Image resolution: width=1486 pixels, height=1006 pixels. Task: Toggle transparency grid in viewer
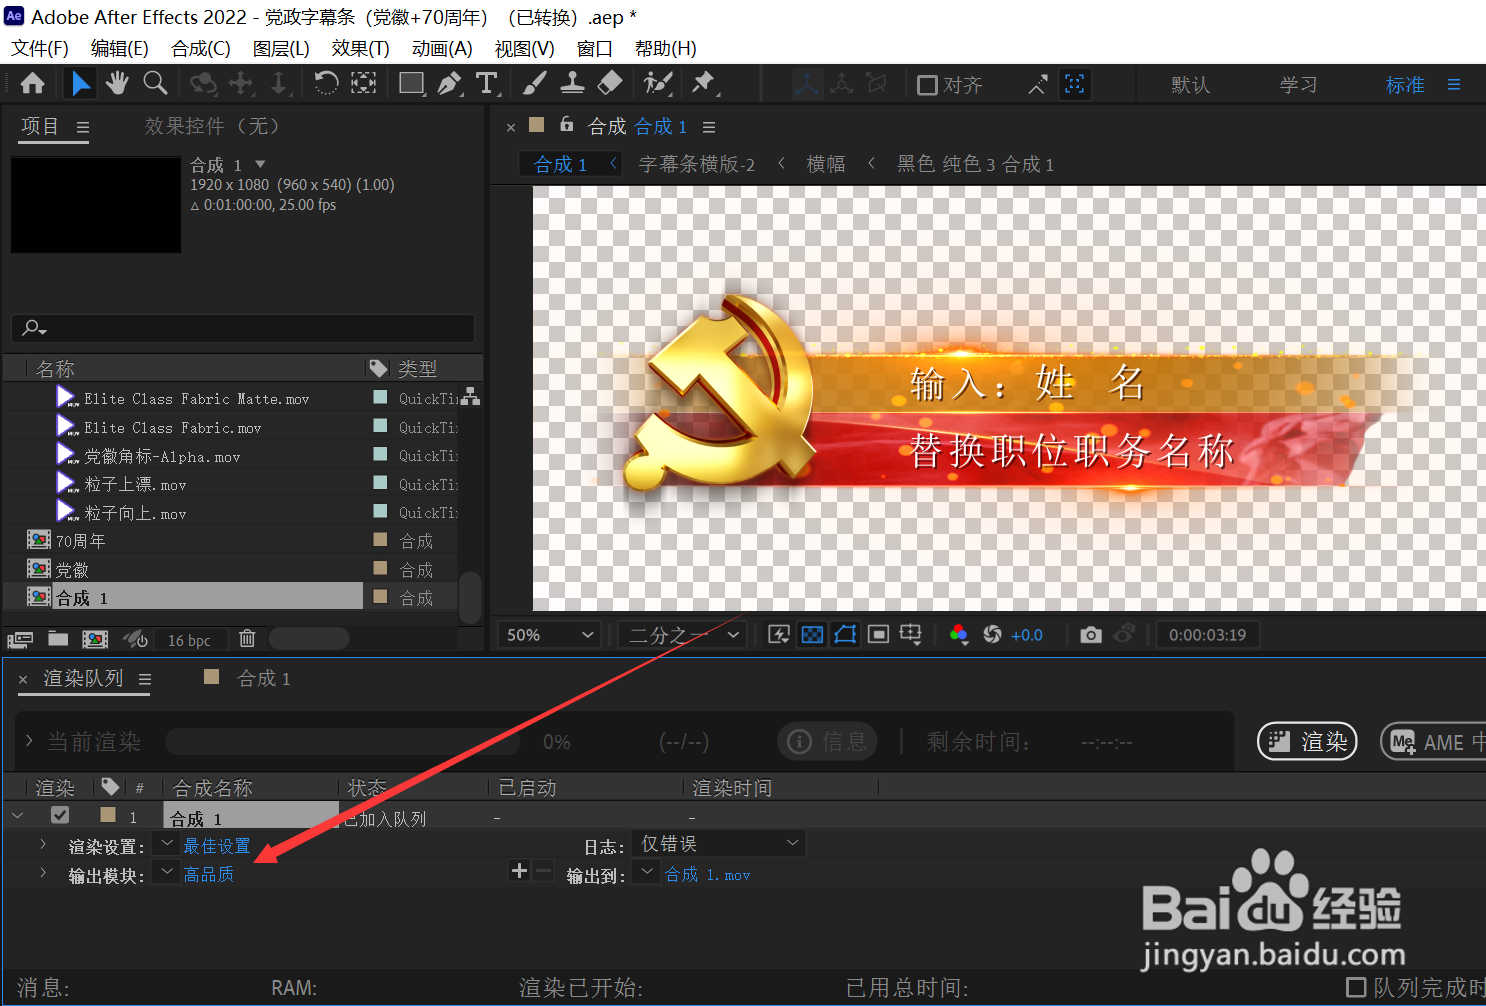tap(812, 635)
